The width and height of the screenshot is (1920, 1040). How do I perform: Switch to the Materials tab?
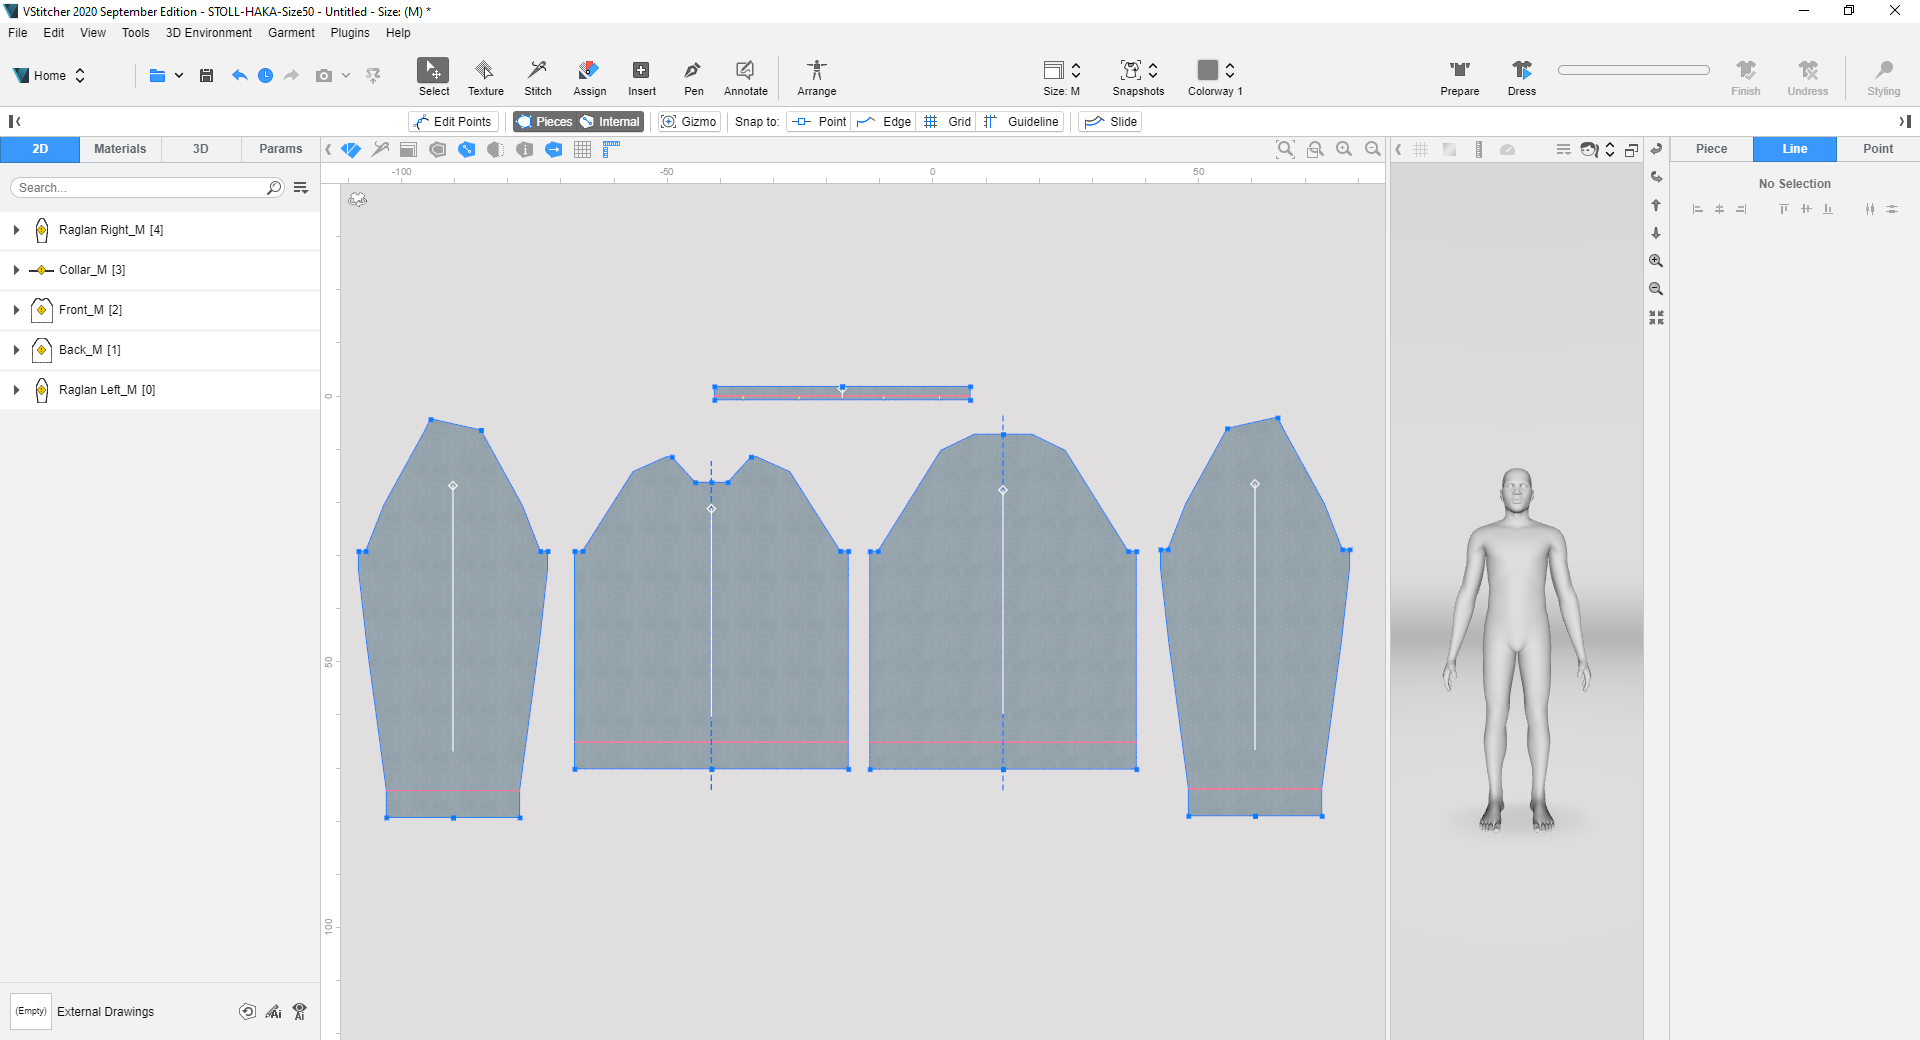[x=119, y=148]
